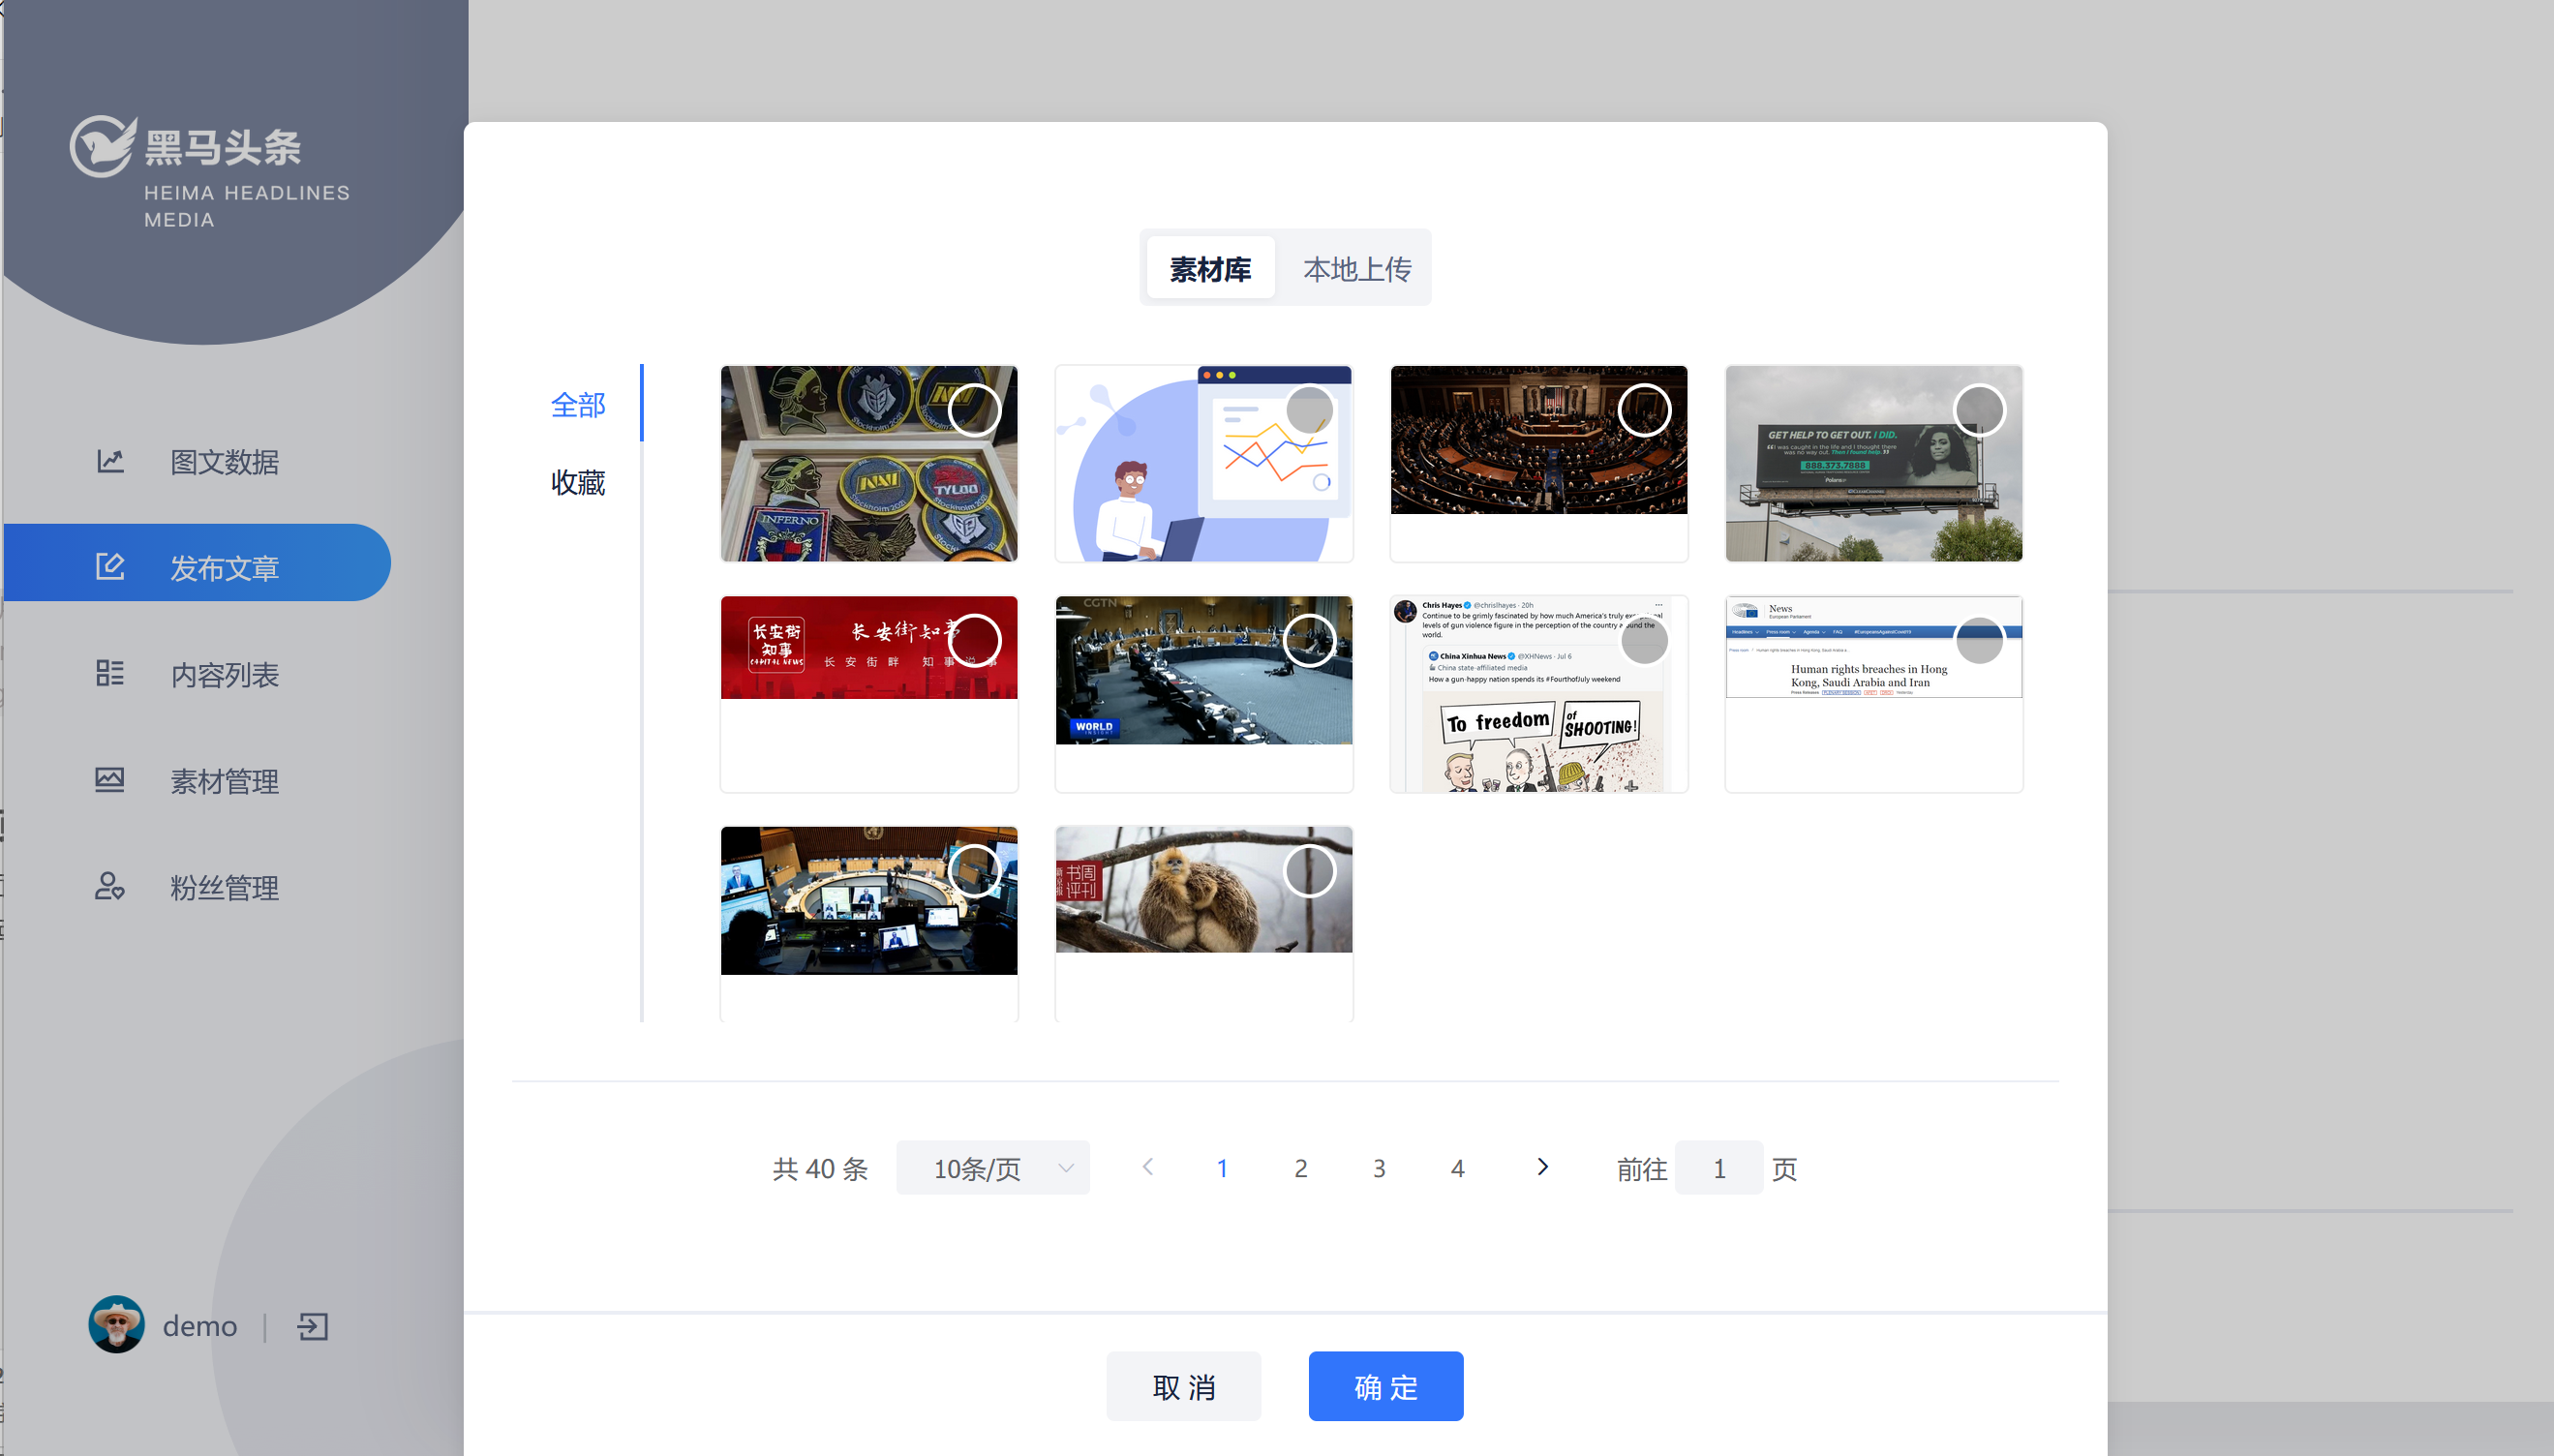The width and height of the screenshot is (2554, 1456).
Task: Click the user-heart icon beside 粉丝管理
Action: (x=110, y=887)
